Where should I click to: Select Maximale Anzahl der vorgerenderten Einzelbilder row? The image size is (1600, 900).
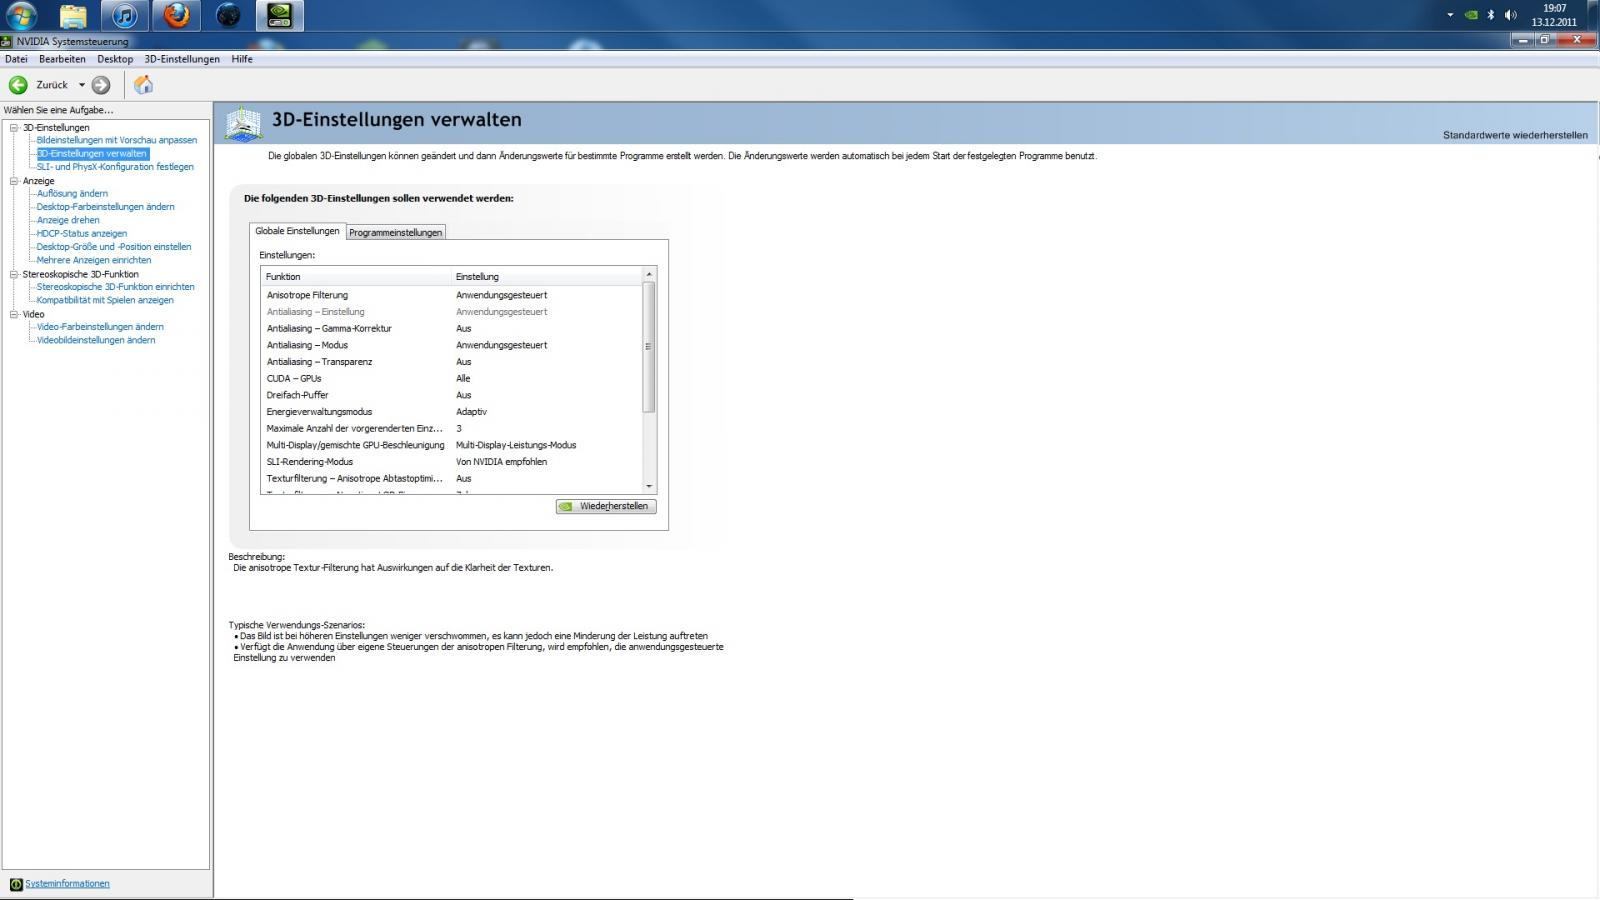click(452, 428)
